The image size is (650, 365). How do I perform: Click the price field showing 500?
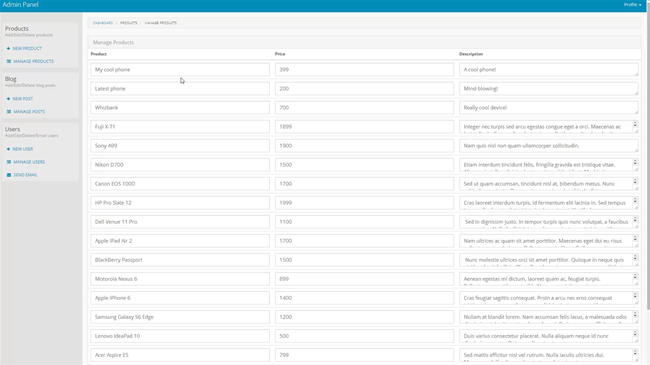coord(364,337)
